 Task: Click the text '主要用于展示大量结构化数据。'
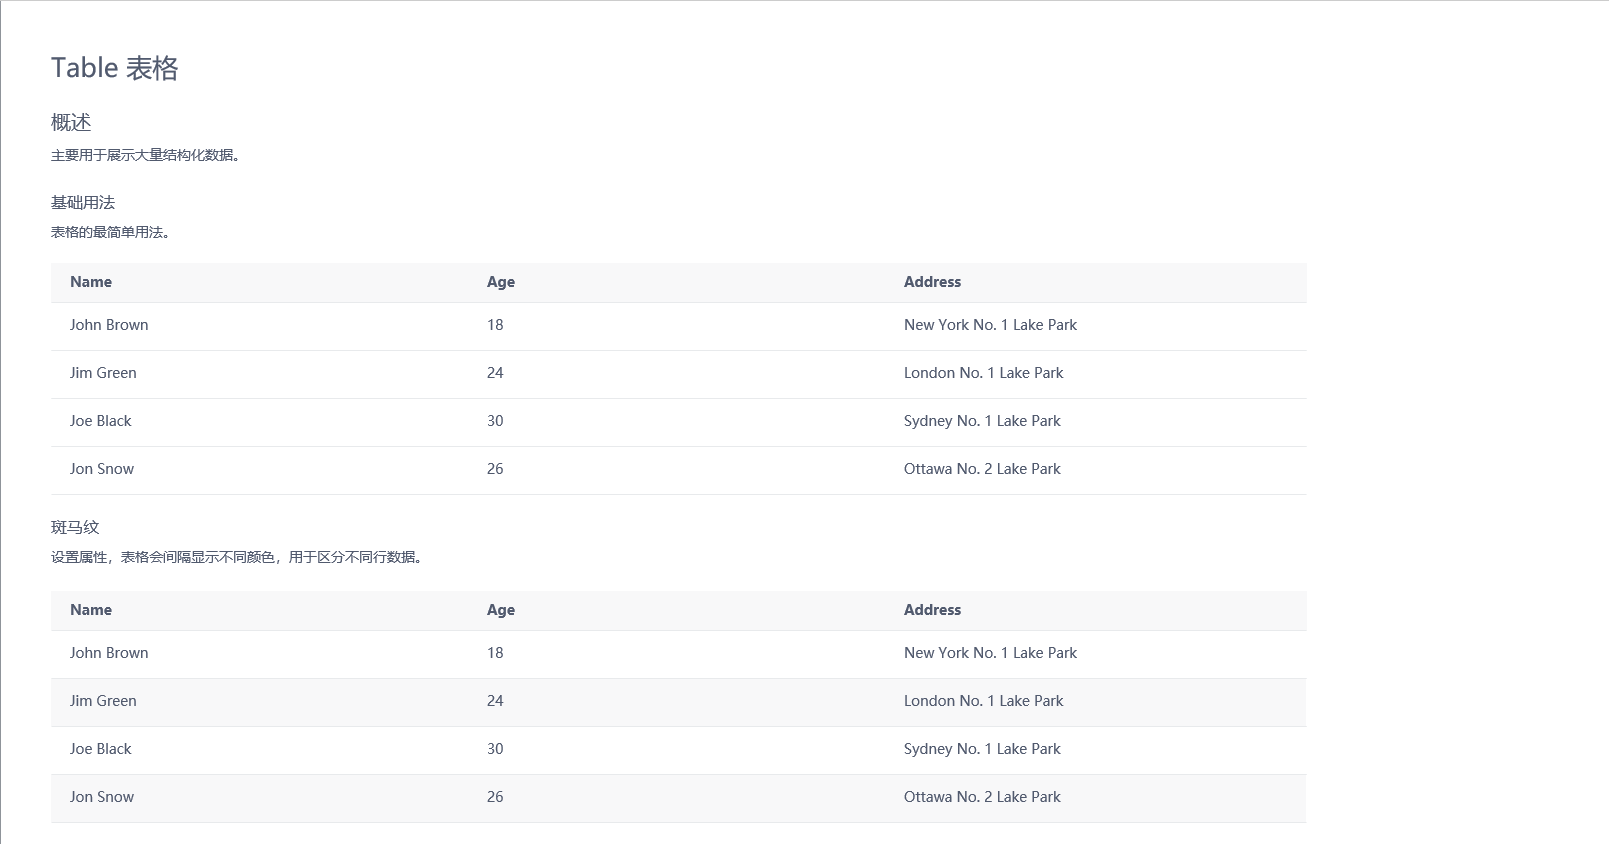pyautogui.click(x=145, y=155)
